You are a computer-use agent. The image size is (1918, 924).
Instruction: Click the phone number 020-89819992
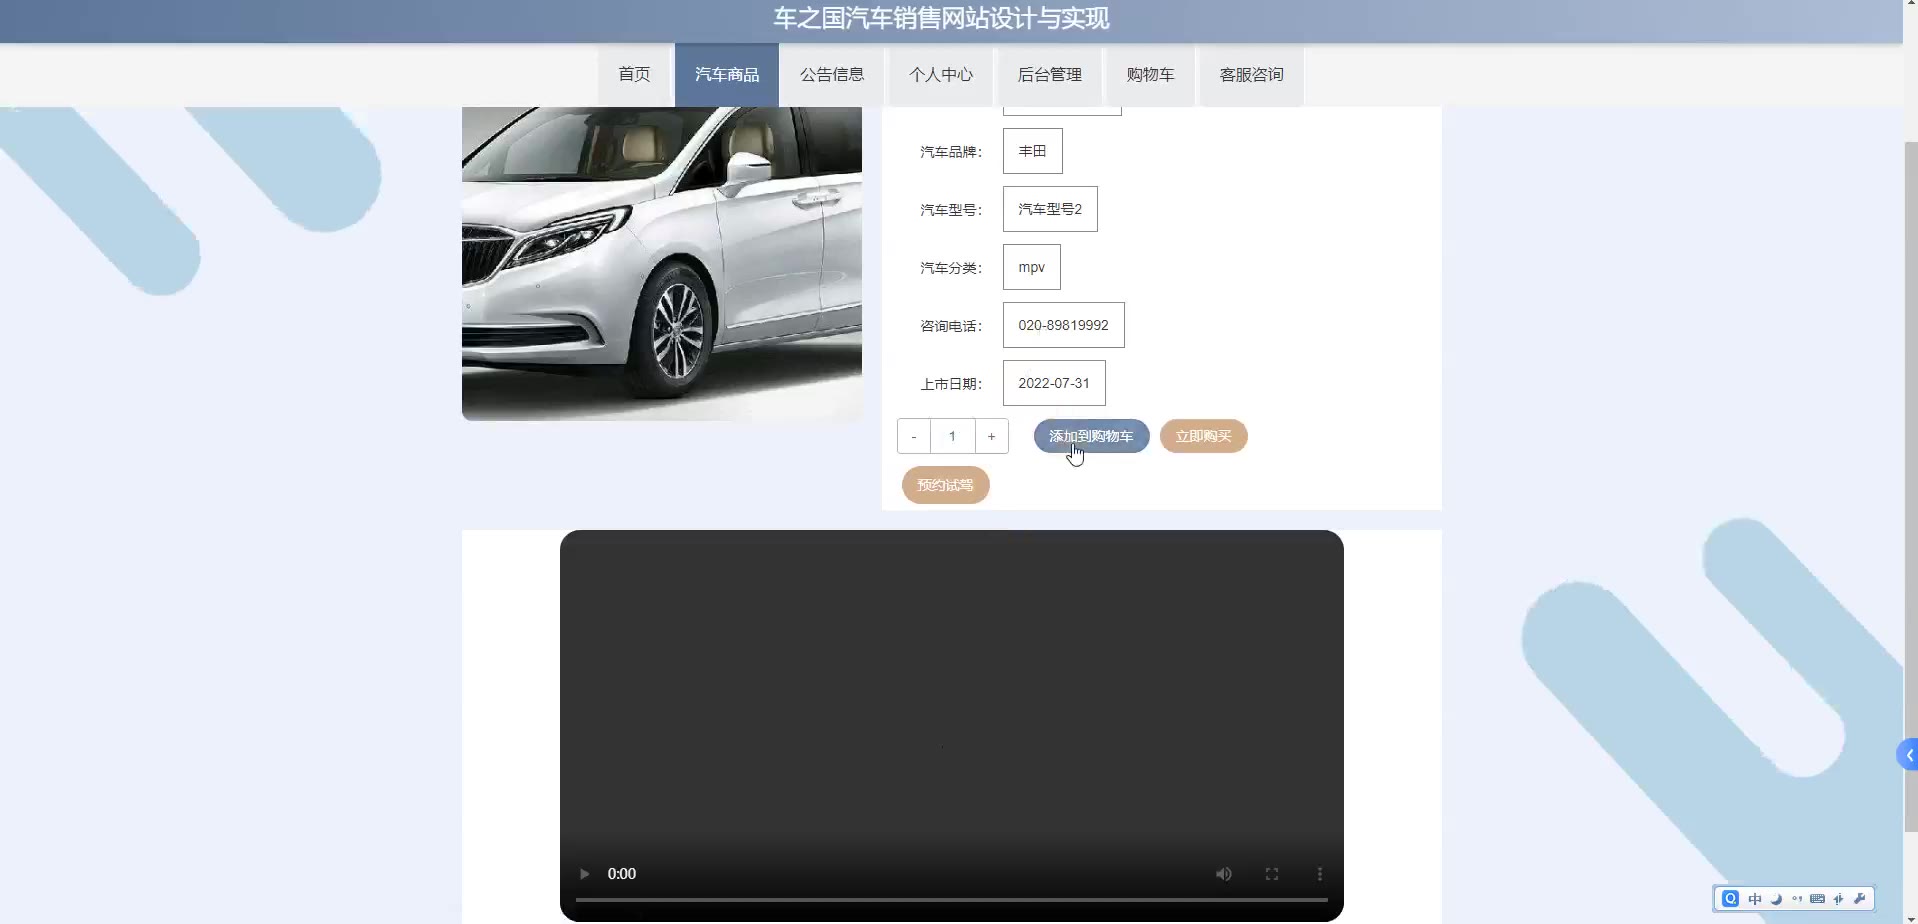pyautogui.click(x=1064, y=325)
